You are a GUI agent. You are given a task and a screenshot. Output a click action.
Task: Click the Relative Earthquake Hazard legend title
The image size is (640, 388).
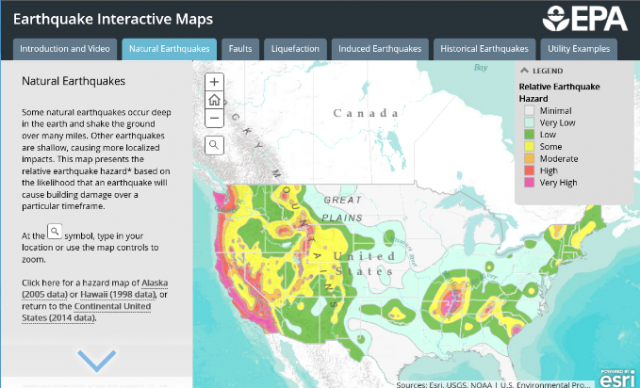560,93
